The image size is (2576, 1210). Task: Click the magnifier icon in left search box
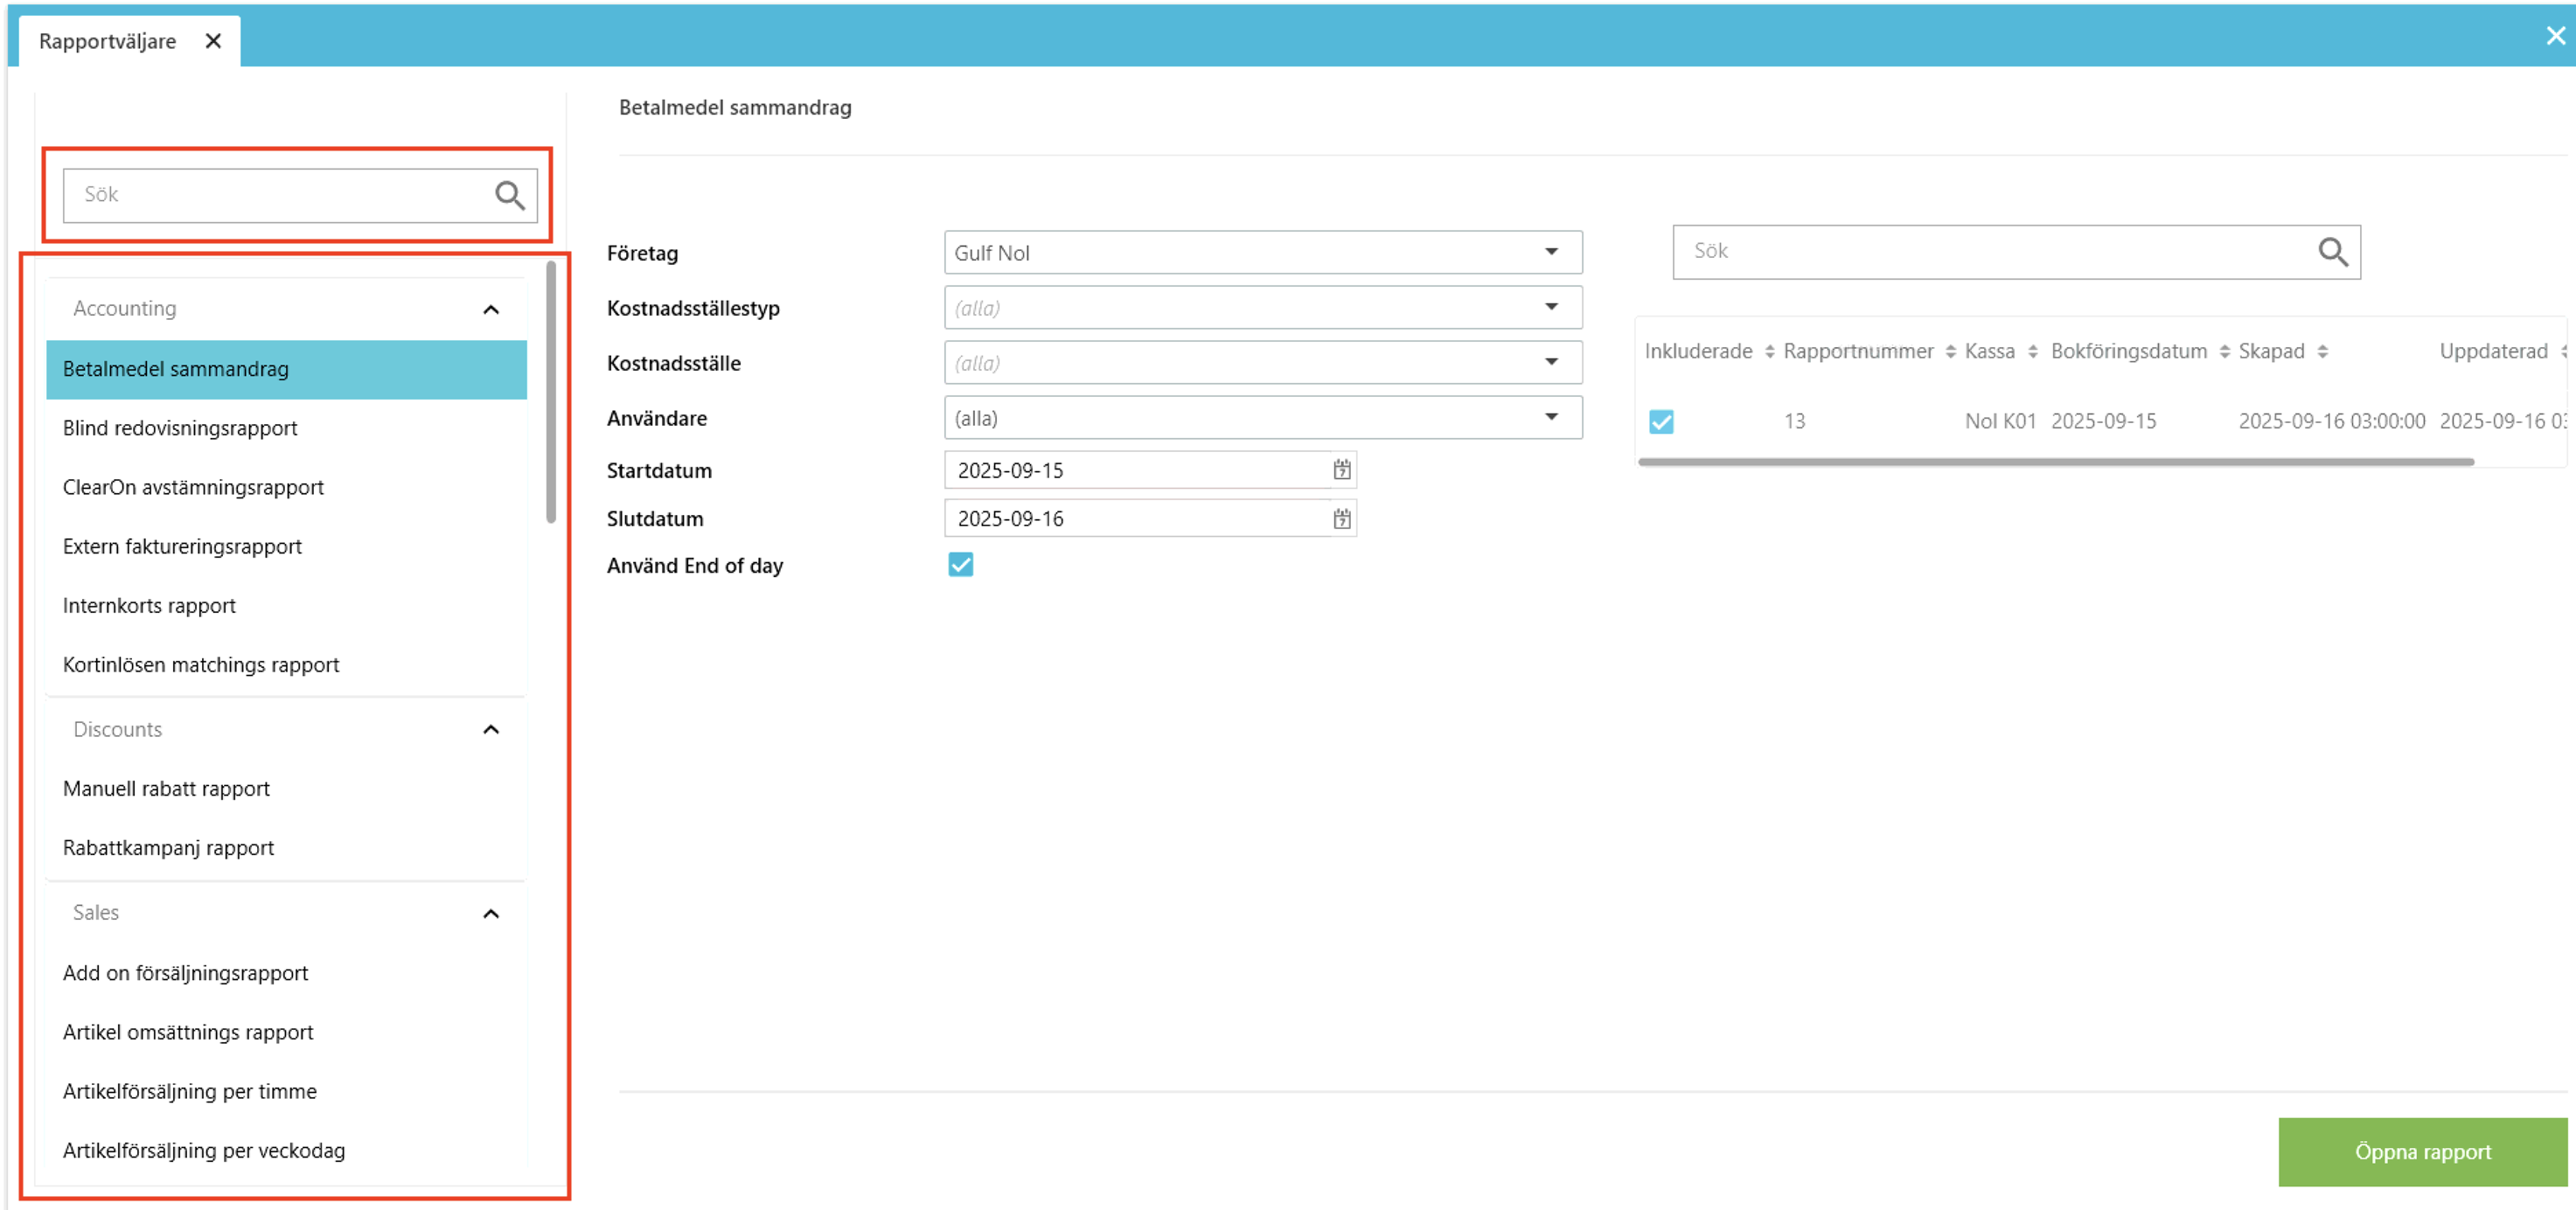(510, 195)
